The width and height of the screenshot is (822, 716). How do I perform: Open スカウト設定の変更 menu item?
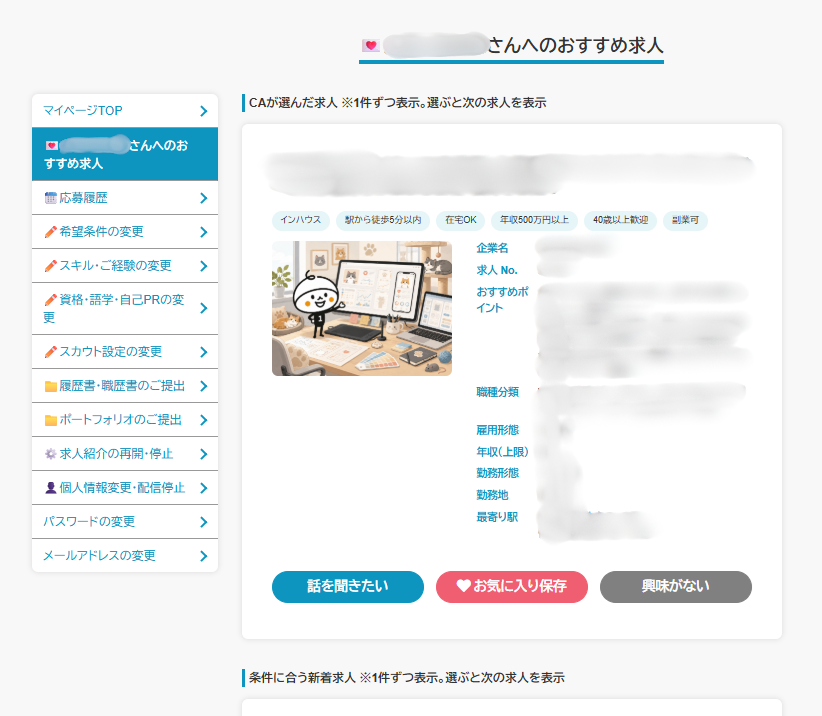coord(125,352)
